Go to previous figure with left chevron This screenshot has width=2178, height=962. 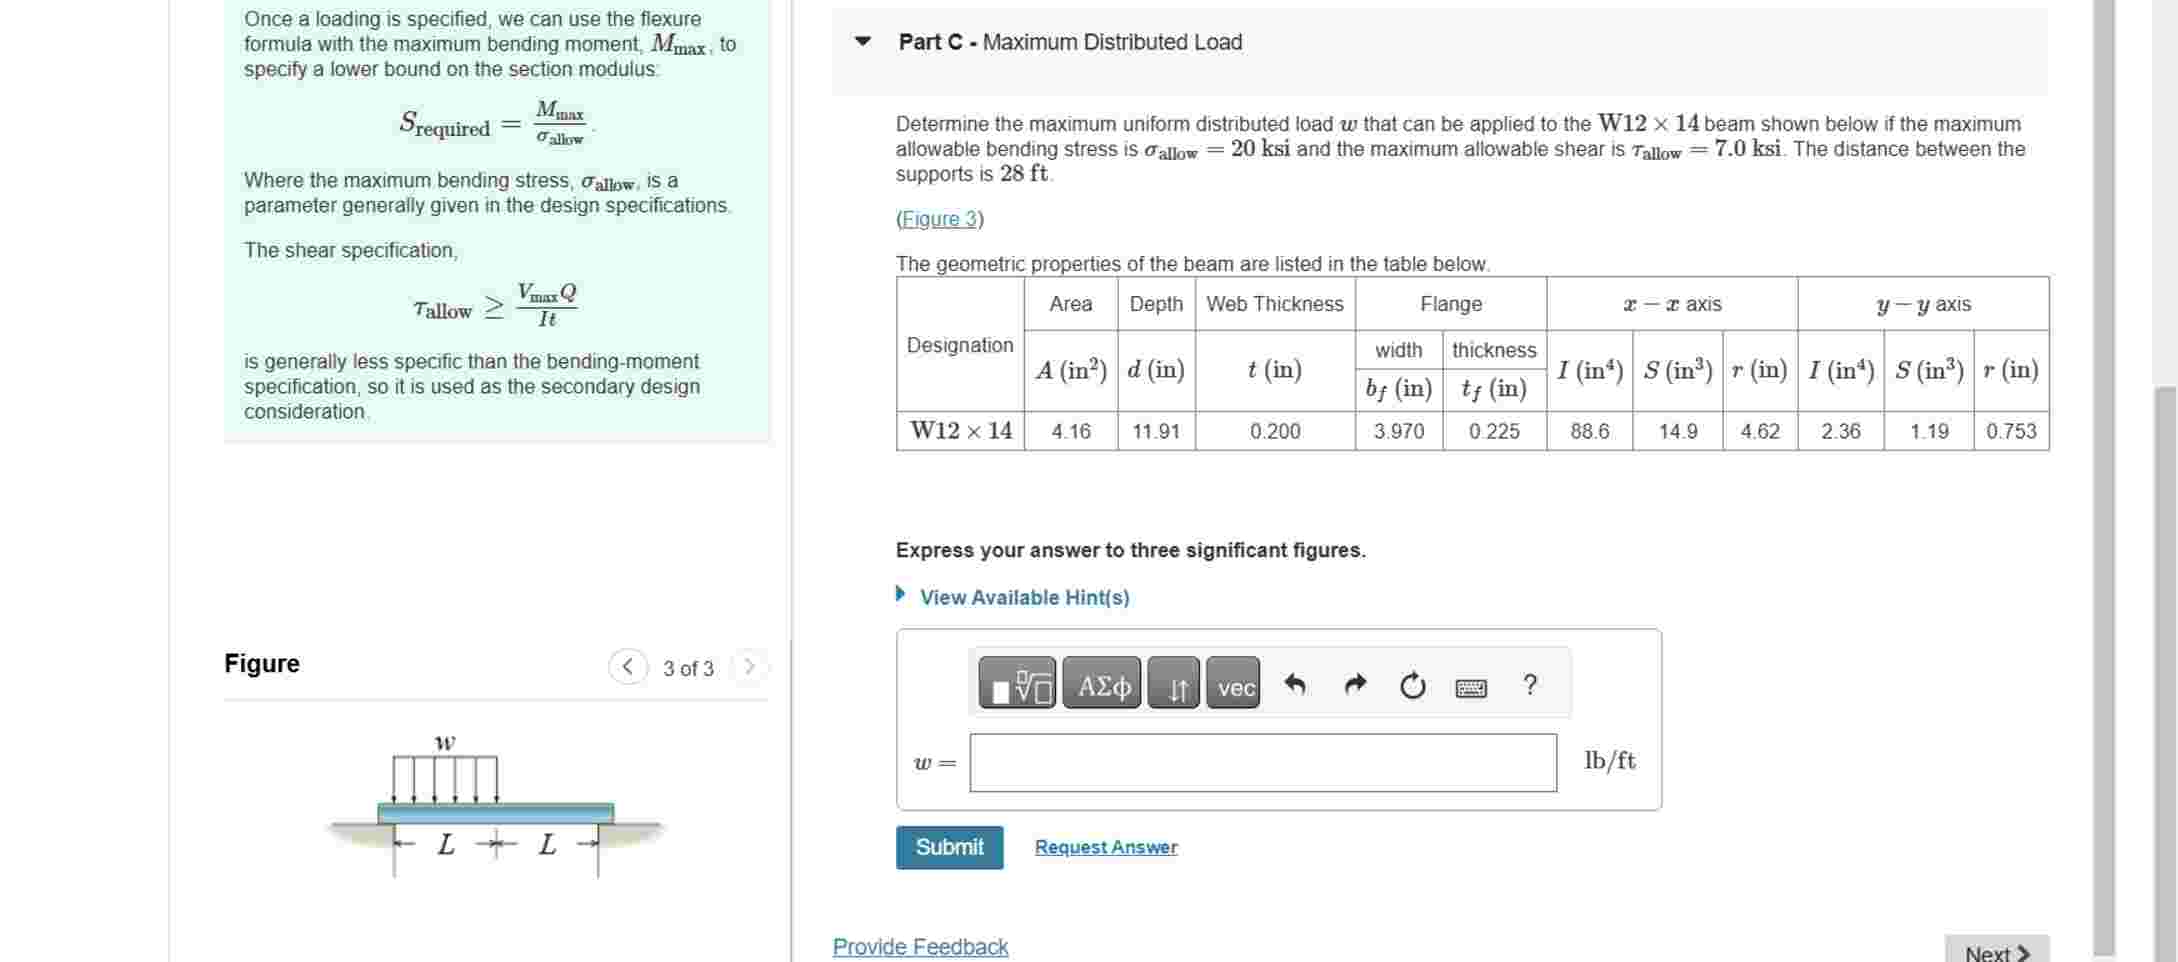point(628,667)
